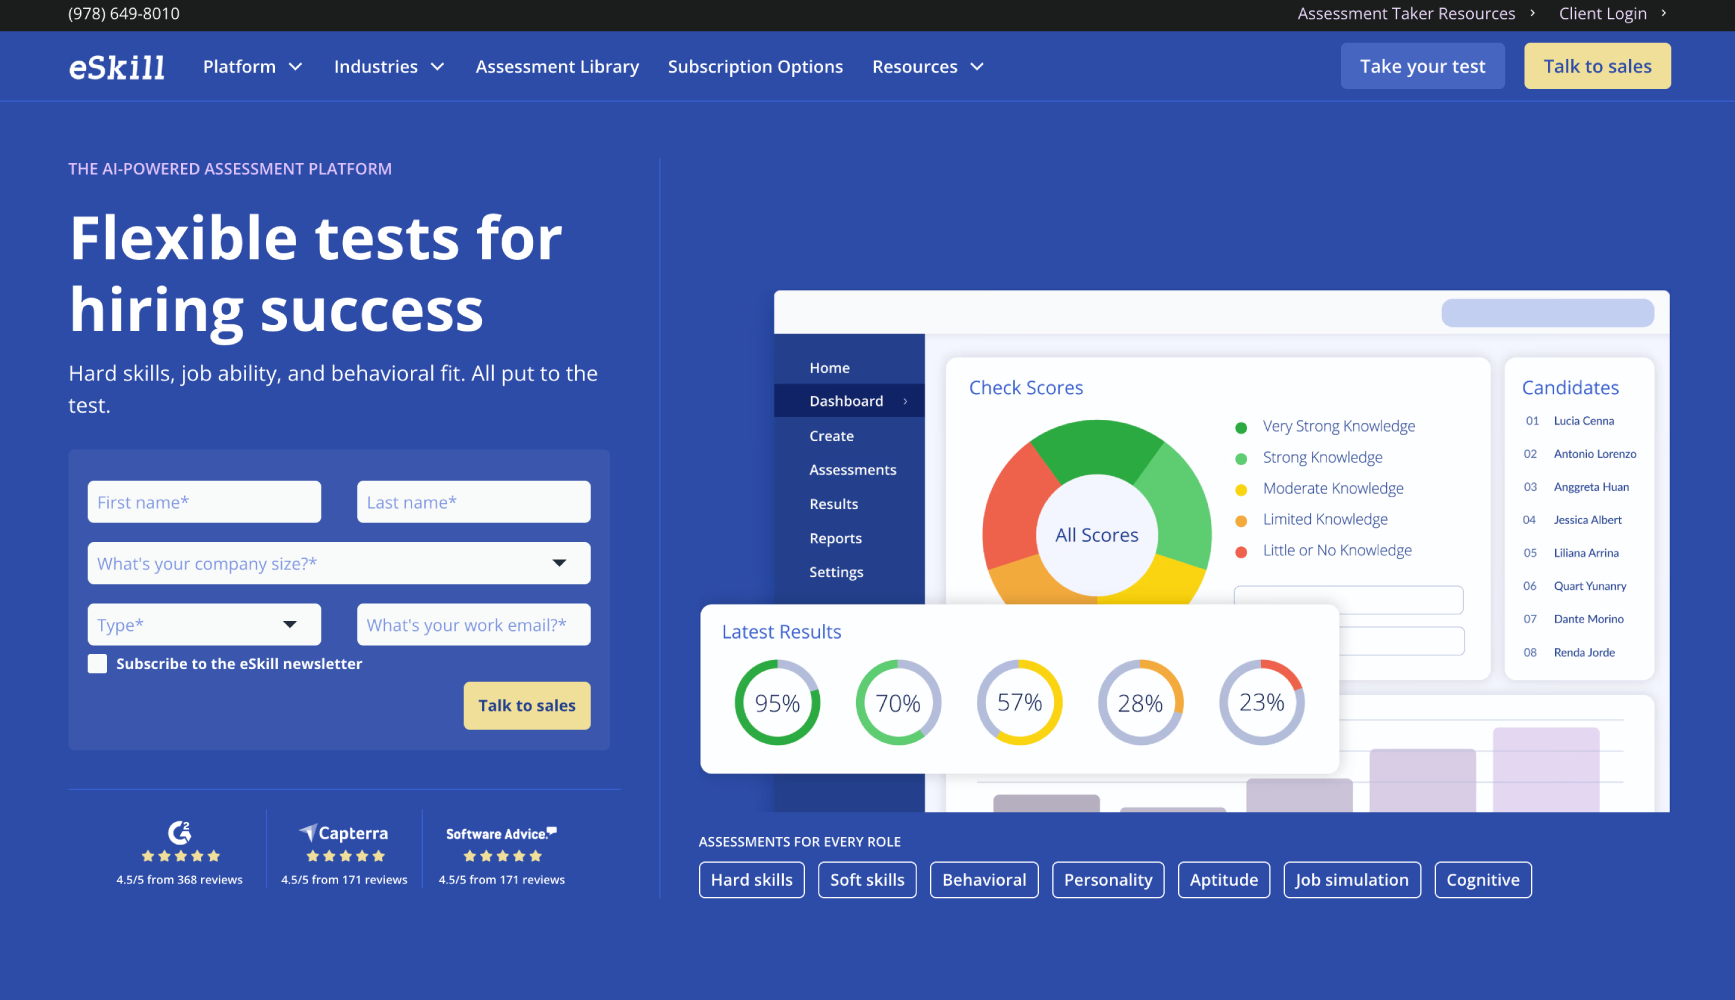Click the eSkill logo
The height and width of the screenshot is (1000, 1735).
click(116, 67)
